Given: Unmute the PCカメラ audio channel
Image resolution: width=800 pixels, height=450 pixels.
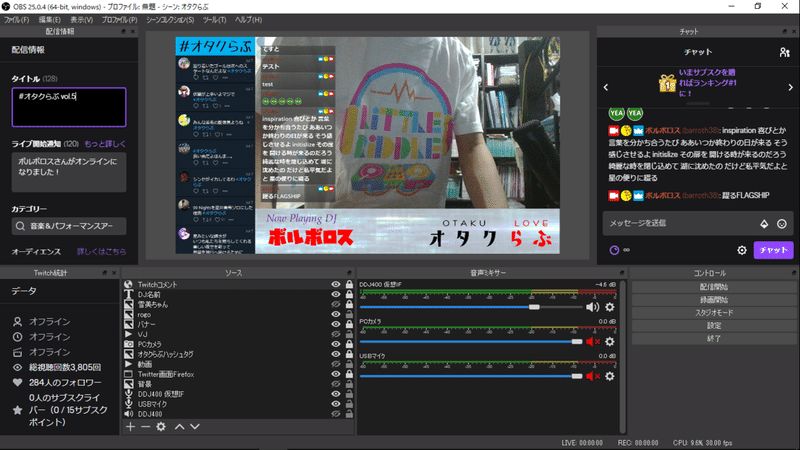Looking at the screenshot, I should [x=592, y=342].
